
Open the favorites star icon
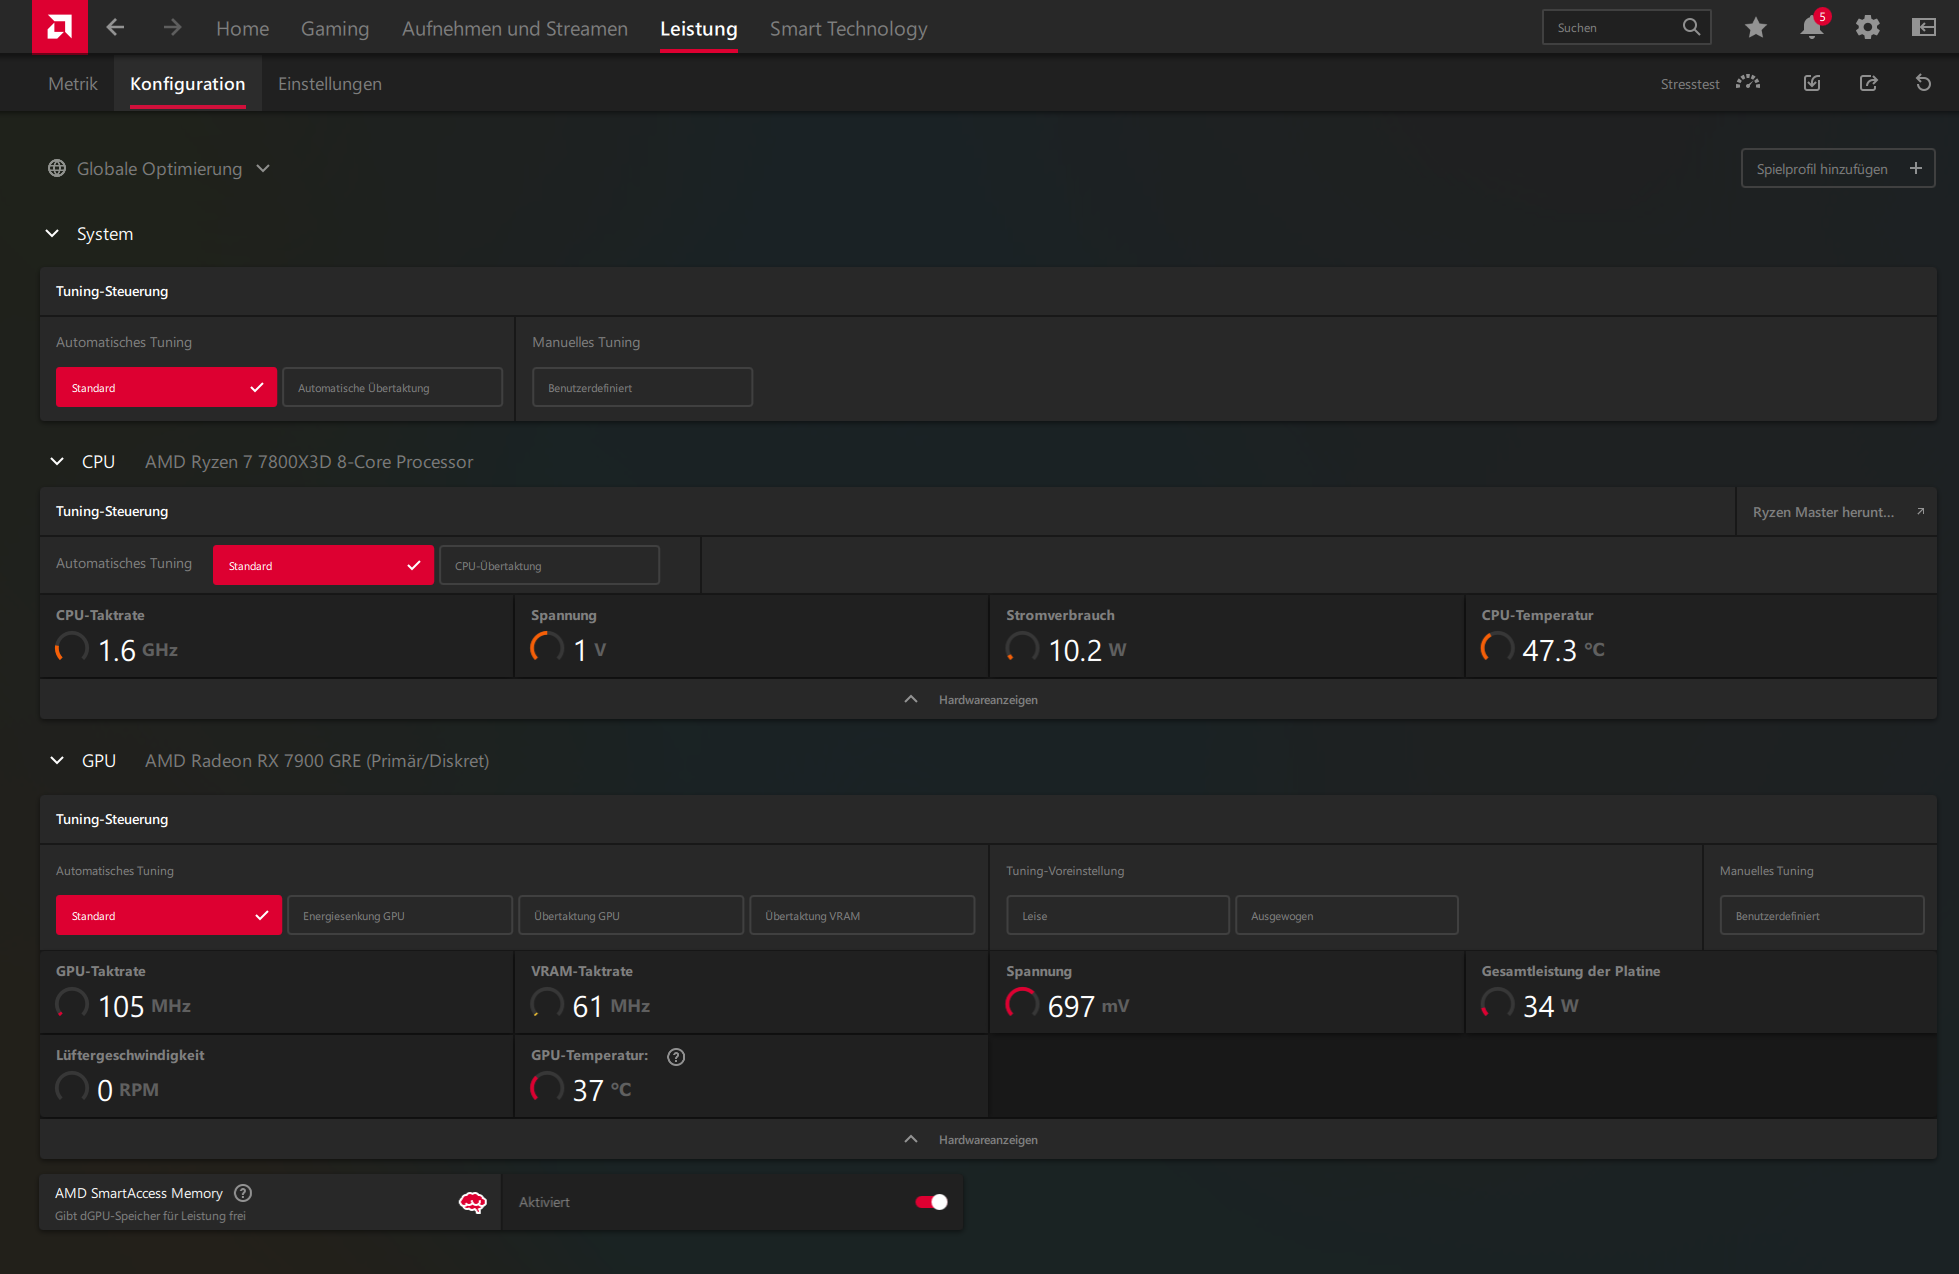click(x=1755, y=28)
